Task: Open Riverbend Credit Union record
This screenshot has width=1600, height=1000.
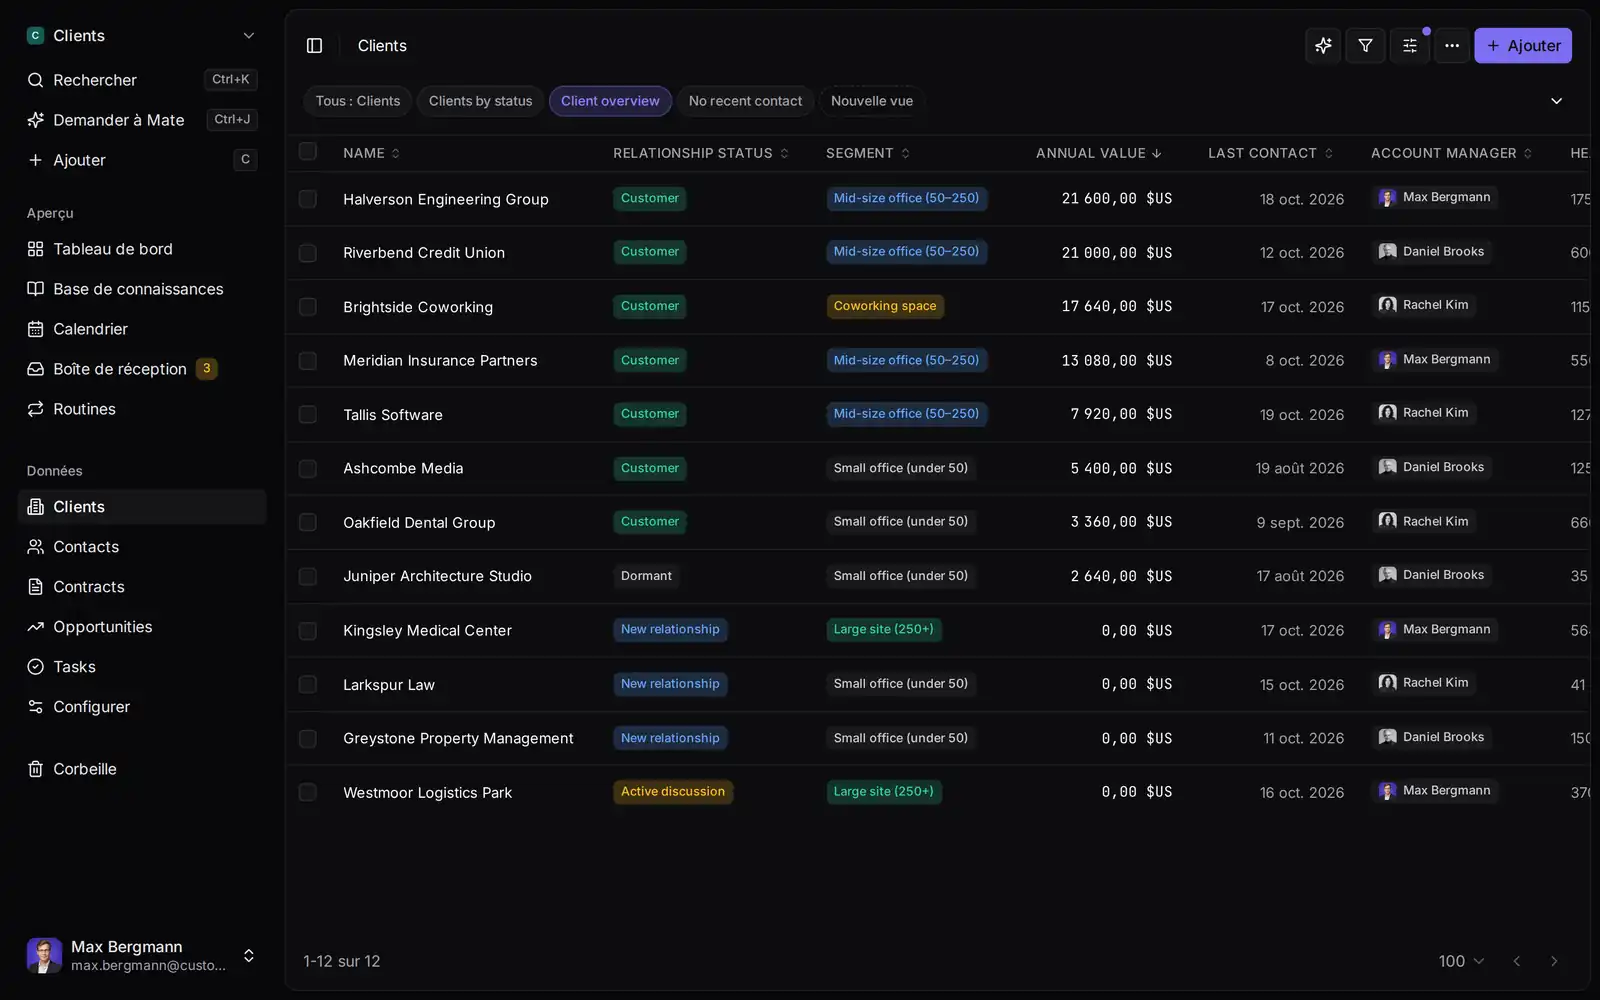Action: pyautogui.click(x=424, y=253)
